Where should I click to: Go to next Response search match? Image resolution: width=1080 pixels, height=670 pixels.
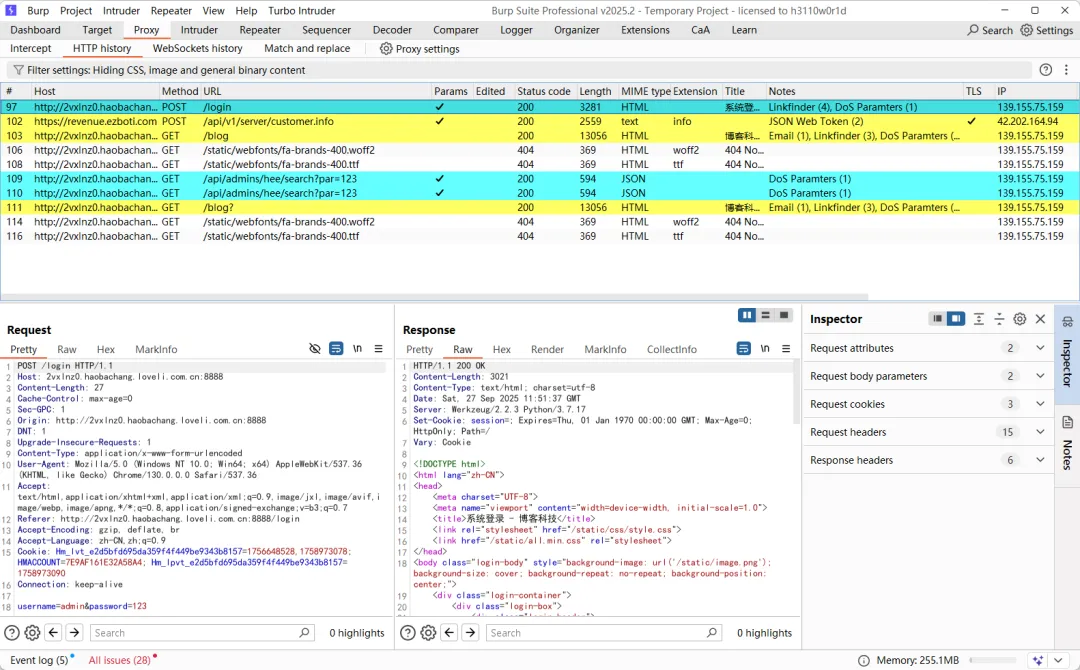tap(470, 632)
